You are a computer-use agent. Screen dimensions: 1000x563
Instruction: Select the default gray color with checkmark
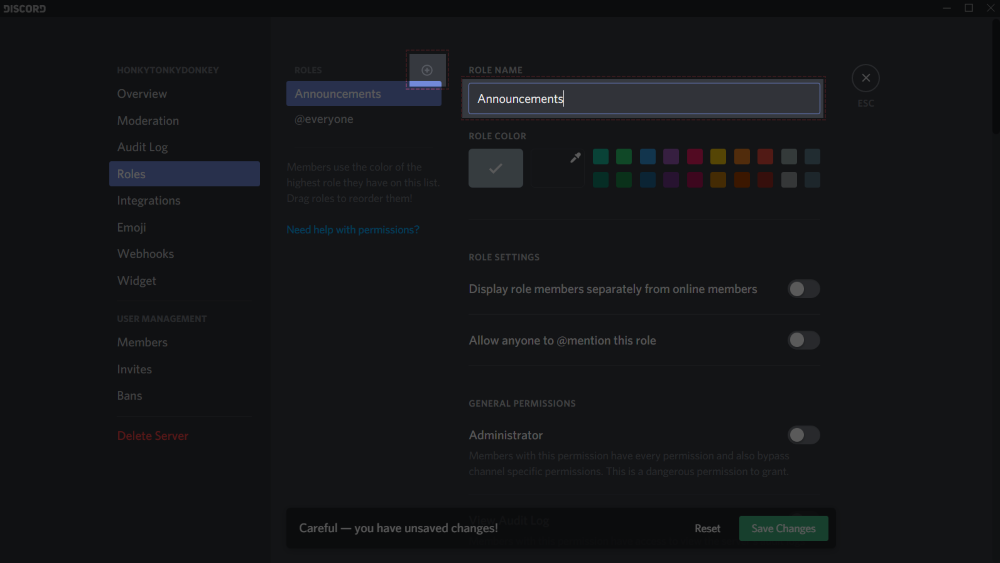496,168
